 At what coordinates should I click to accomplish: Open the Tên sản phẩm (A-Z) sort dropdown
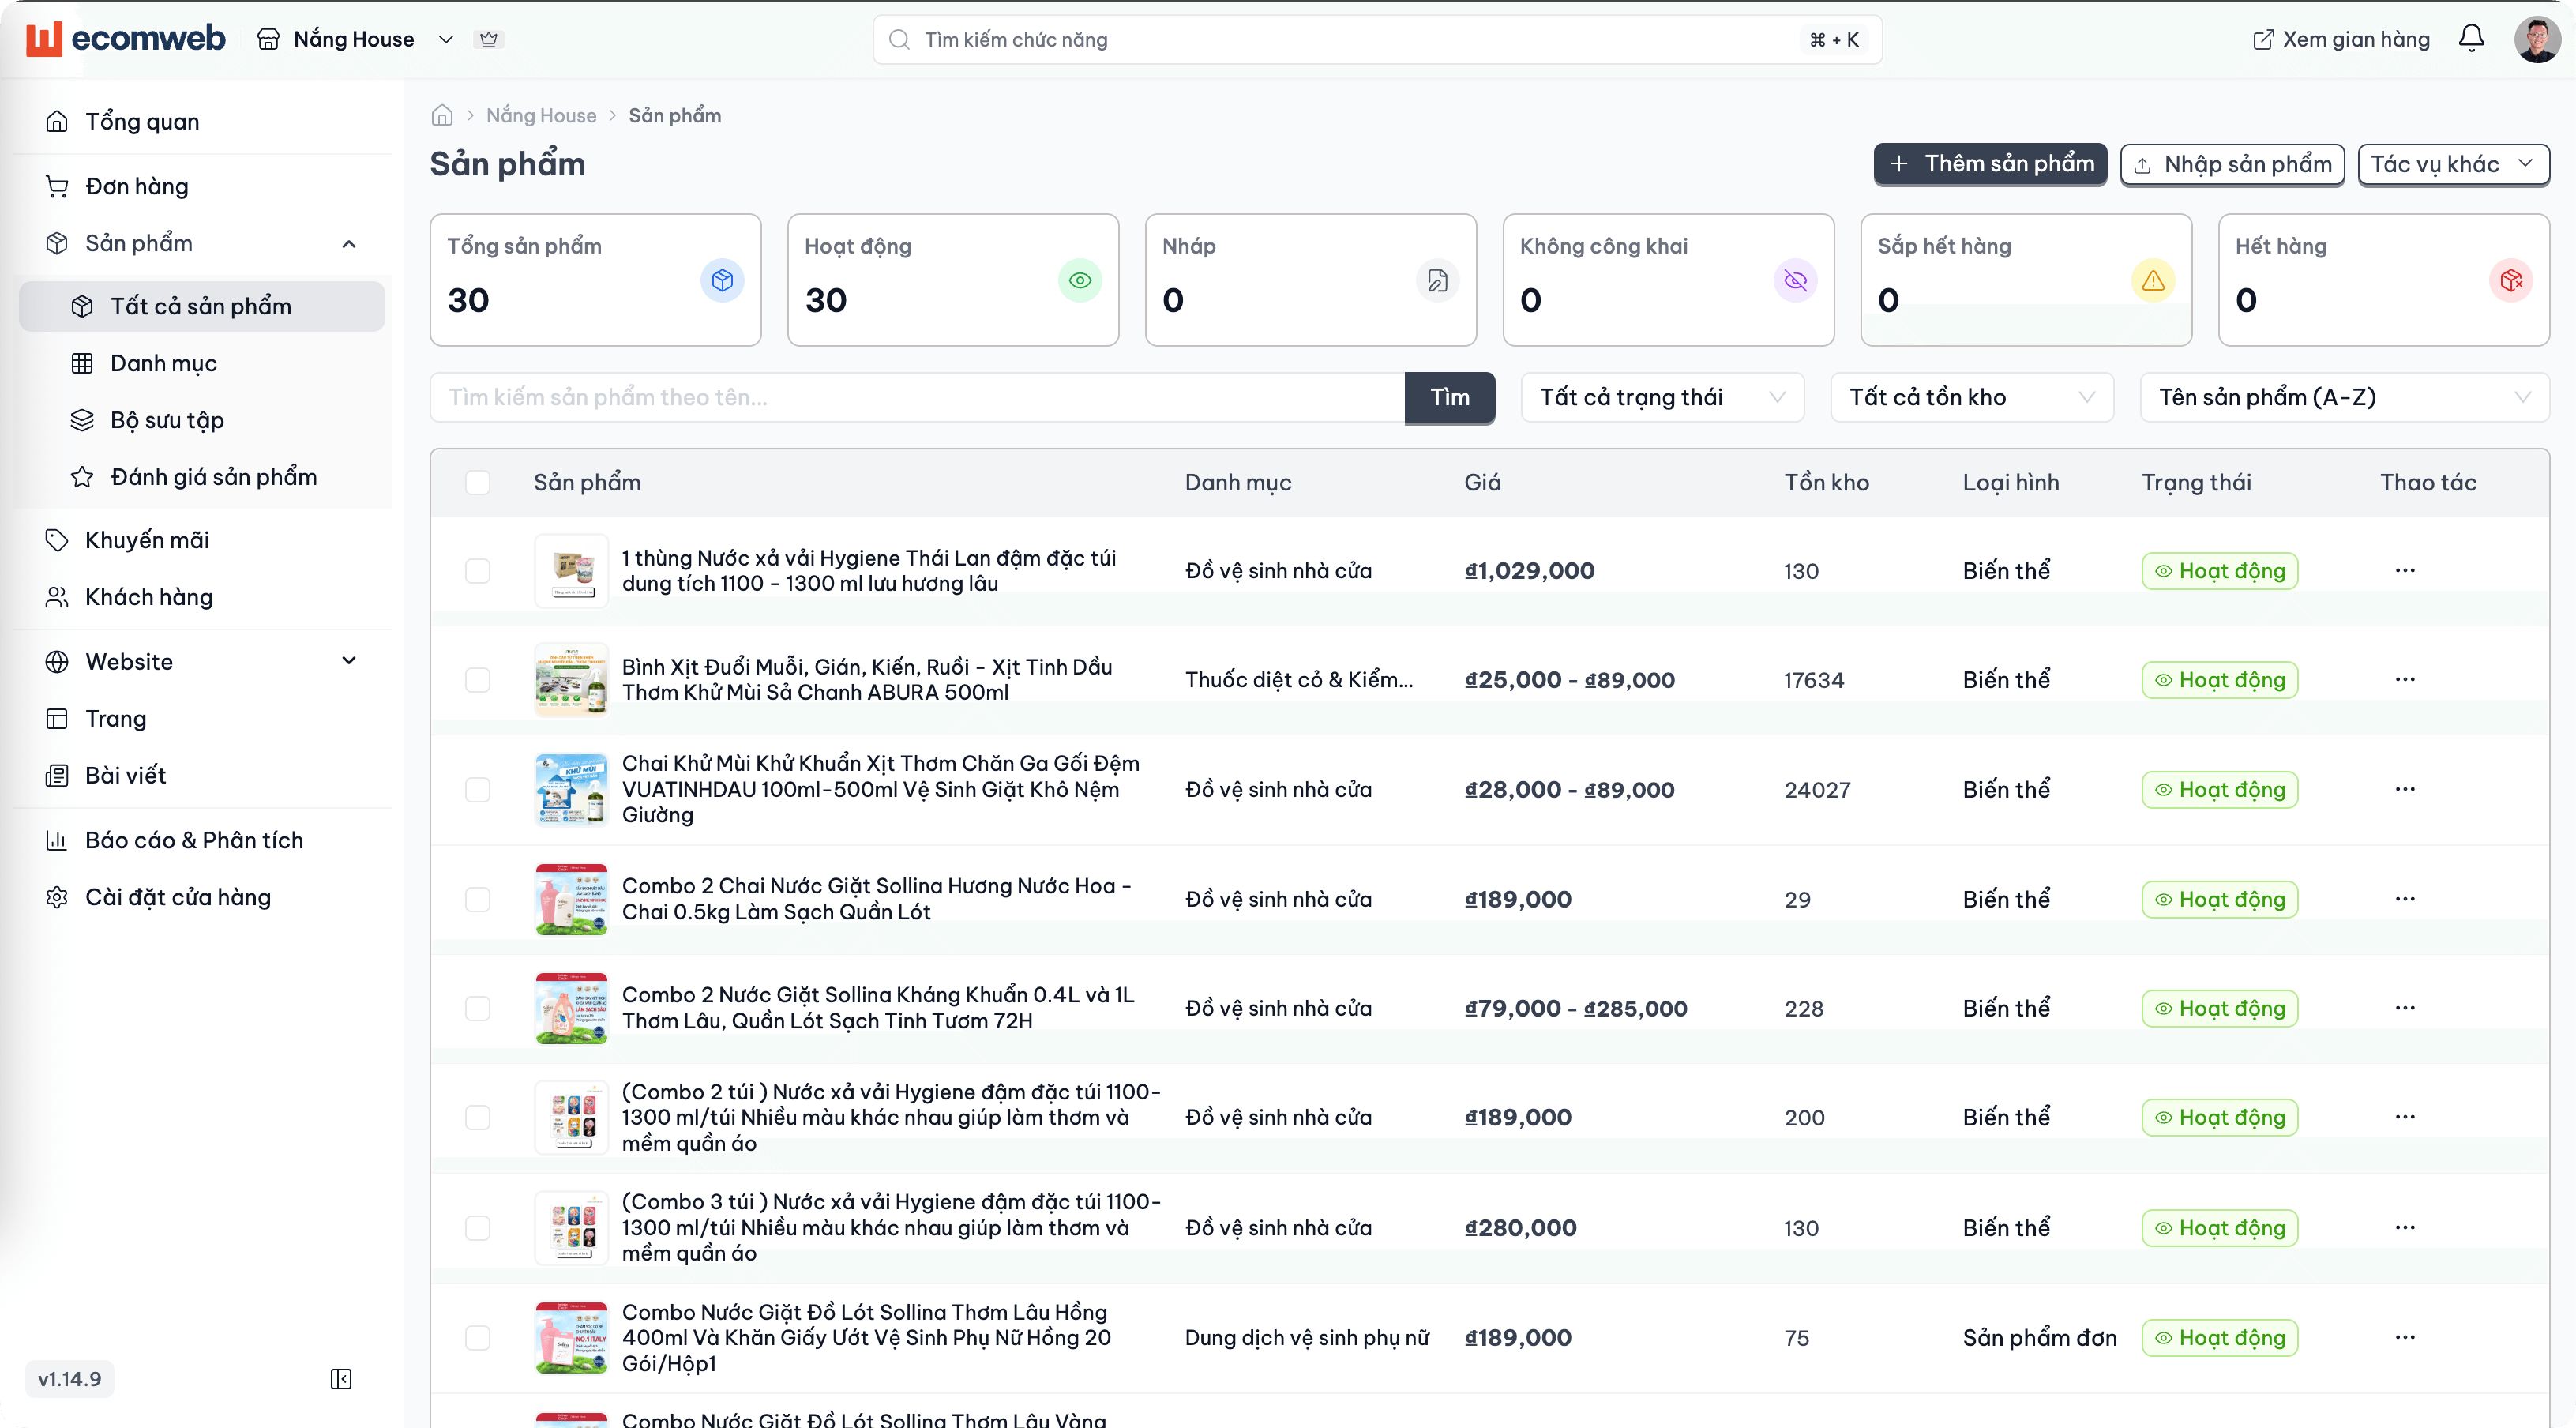[2343, 397]
